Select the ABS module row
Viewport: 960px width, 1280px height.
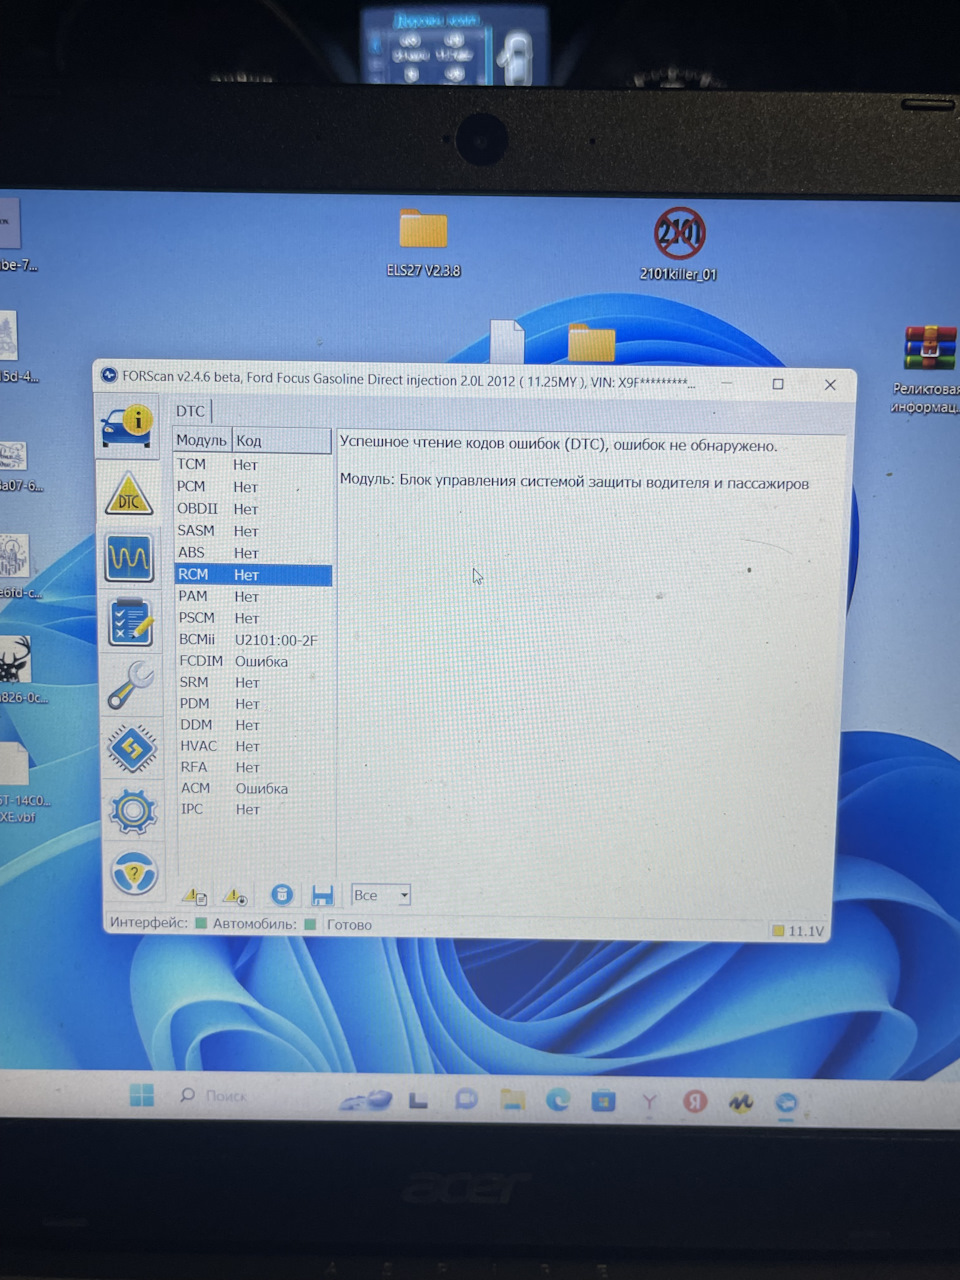(252, 552)
